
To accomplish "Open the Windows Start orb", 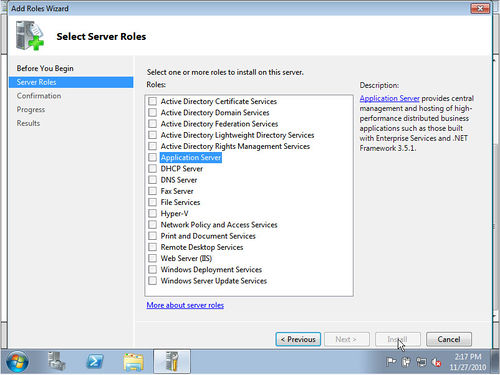I will pyautogui.click(x=17, y=362).
